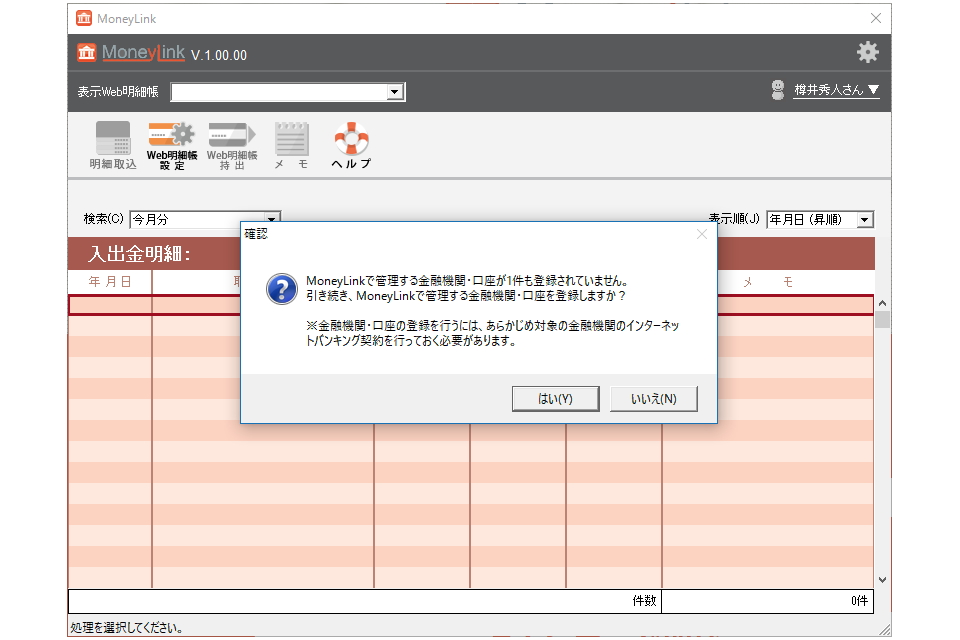960x640 pixels.
Task: Open the 表示順 sort dropdown showing 年月日(昇順)
Action: point(864,219)
